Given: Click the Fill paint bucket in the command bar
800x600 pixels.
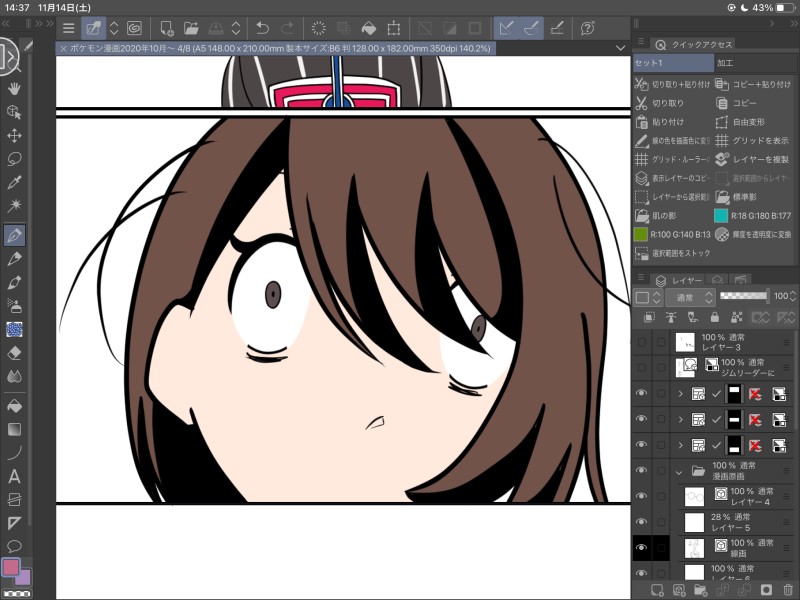Looking at the screenshot, I should tap(368, 28).
